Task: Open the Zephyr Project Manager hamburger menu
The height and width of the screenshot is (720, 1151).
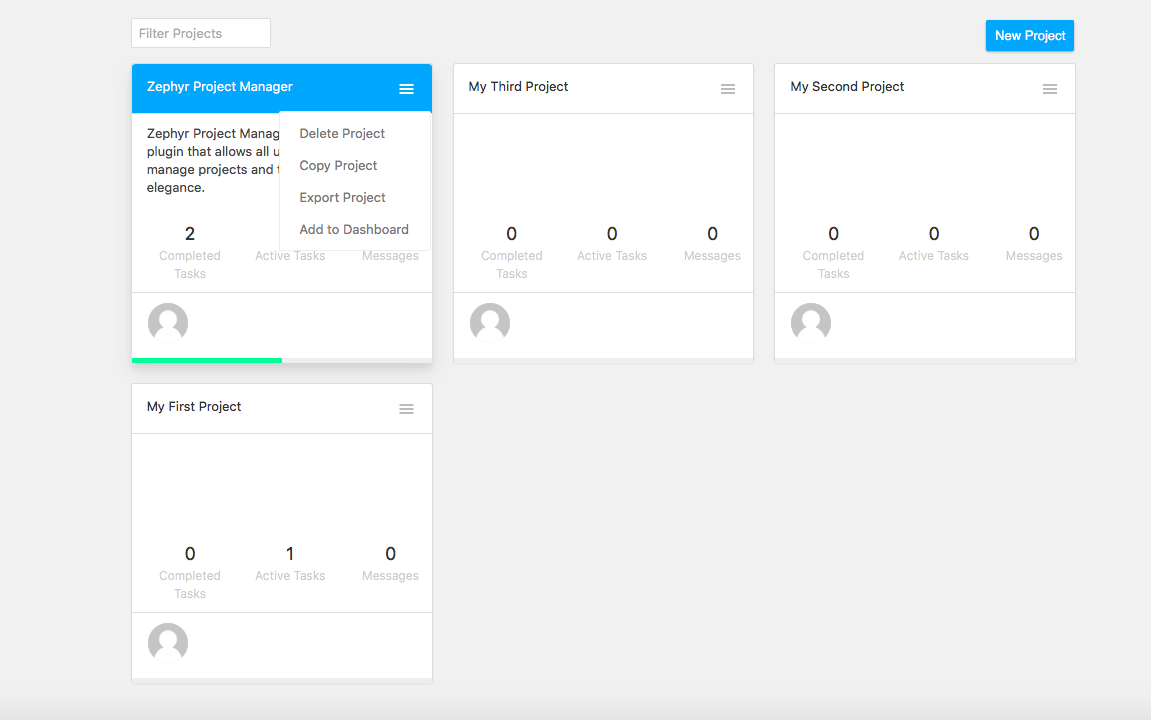Action: 406,88
